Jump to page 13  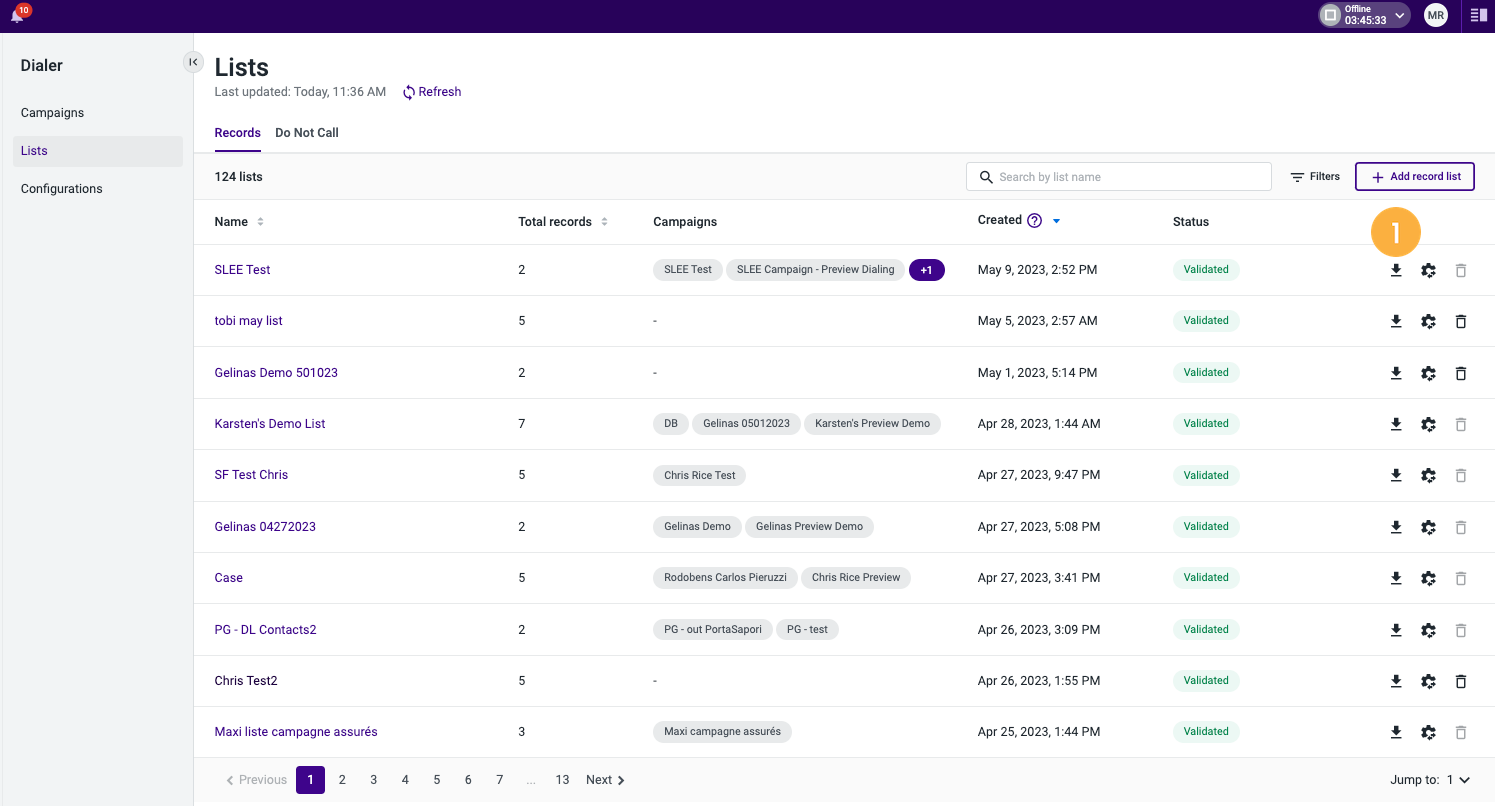tap(563, 780)
